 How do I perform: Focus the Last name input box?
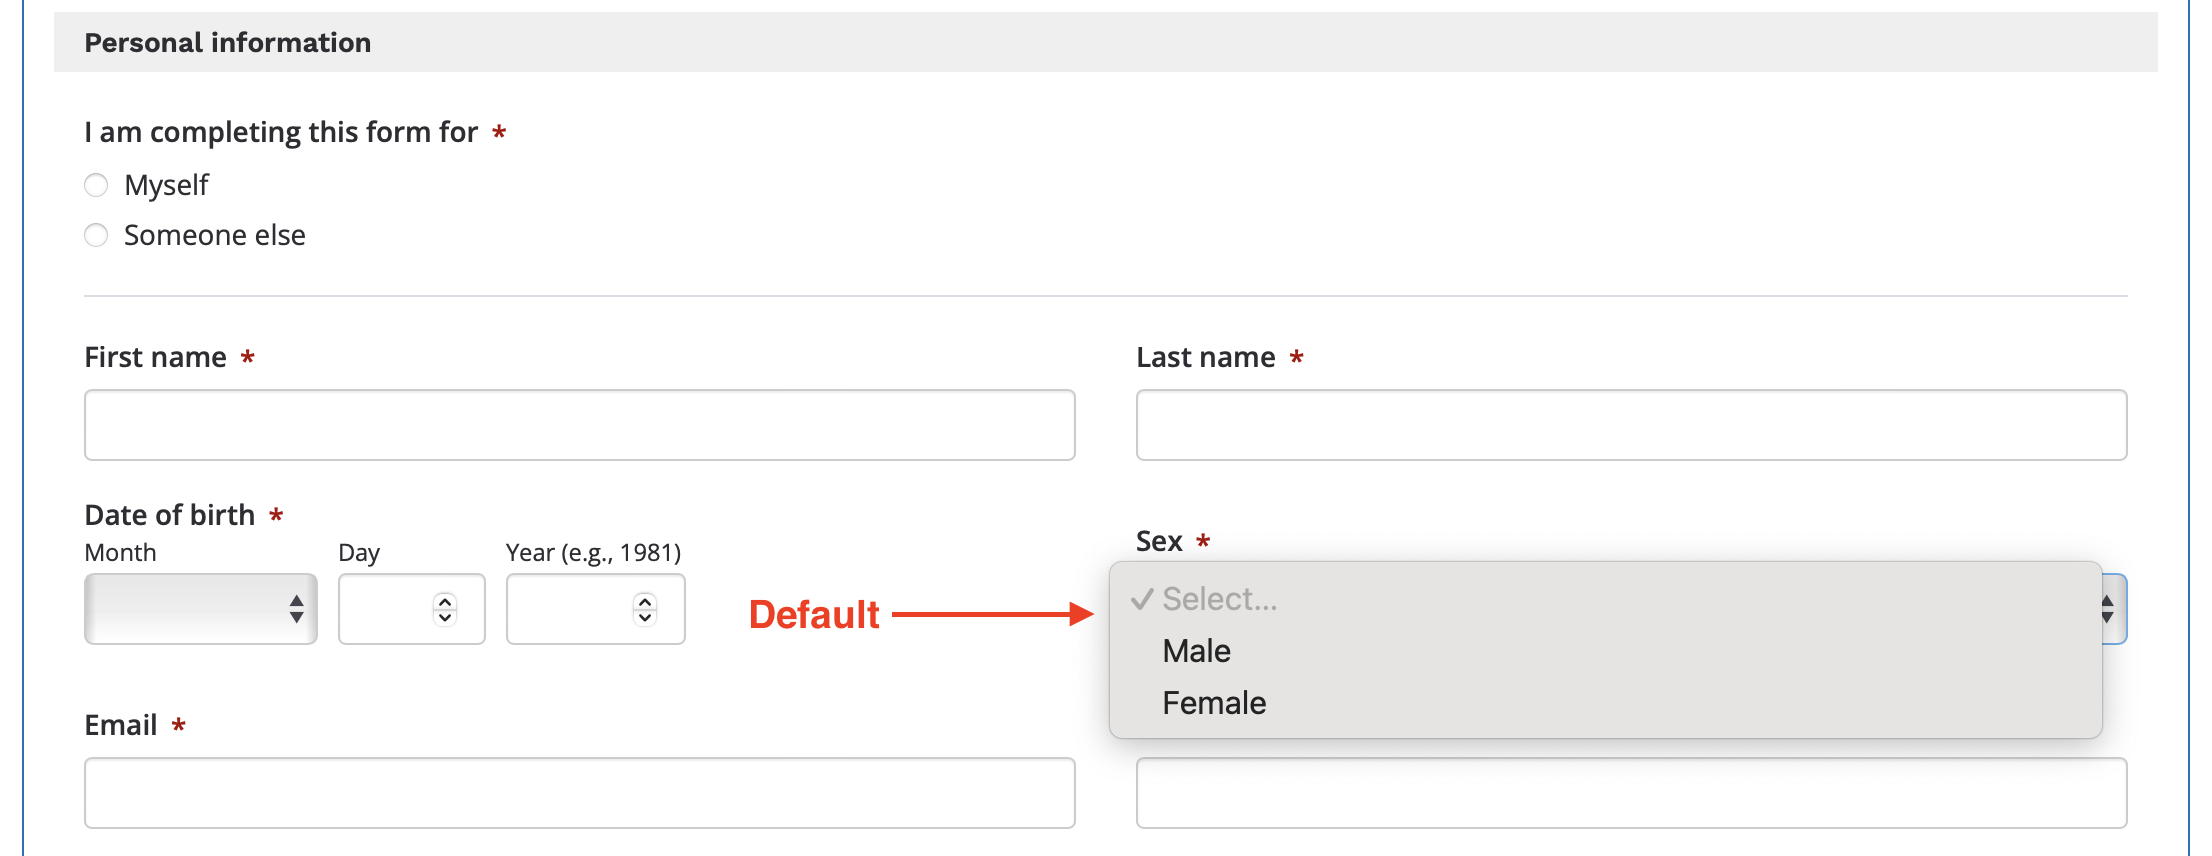1630,425
